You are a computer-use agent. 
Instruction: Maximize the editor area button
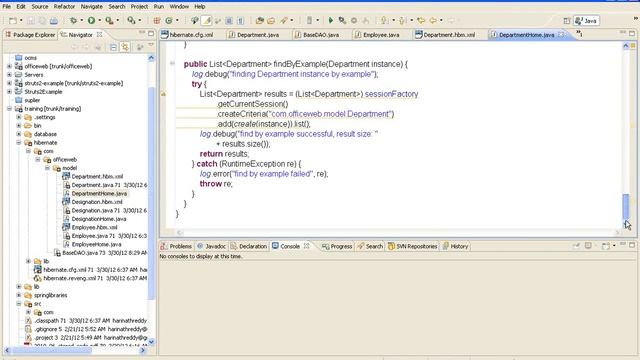pos(632,33)
